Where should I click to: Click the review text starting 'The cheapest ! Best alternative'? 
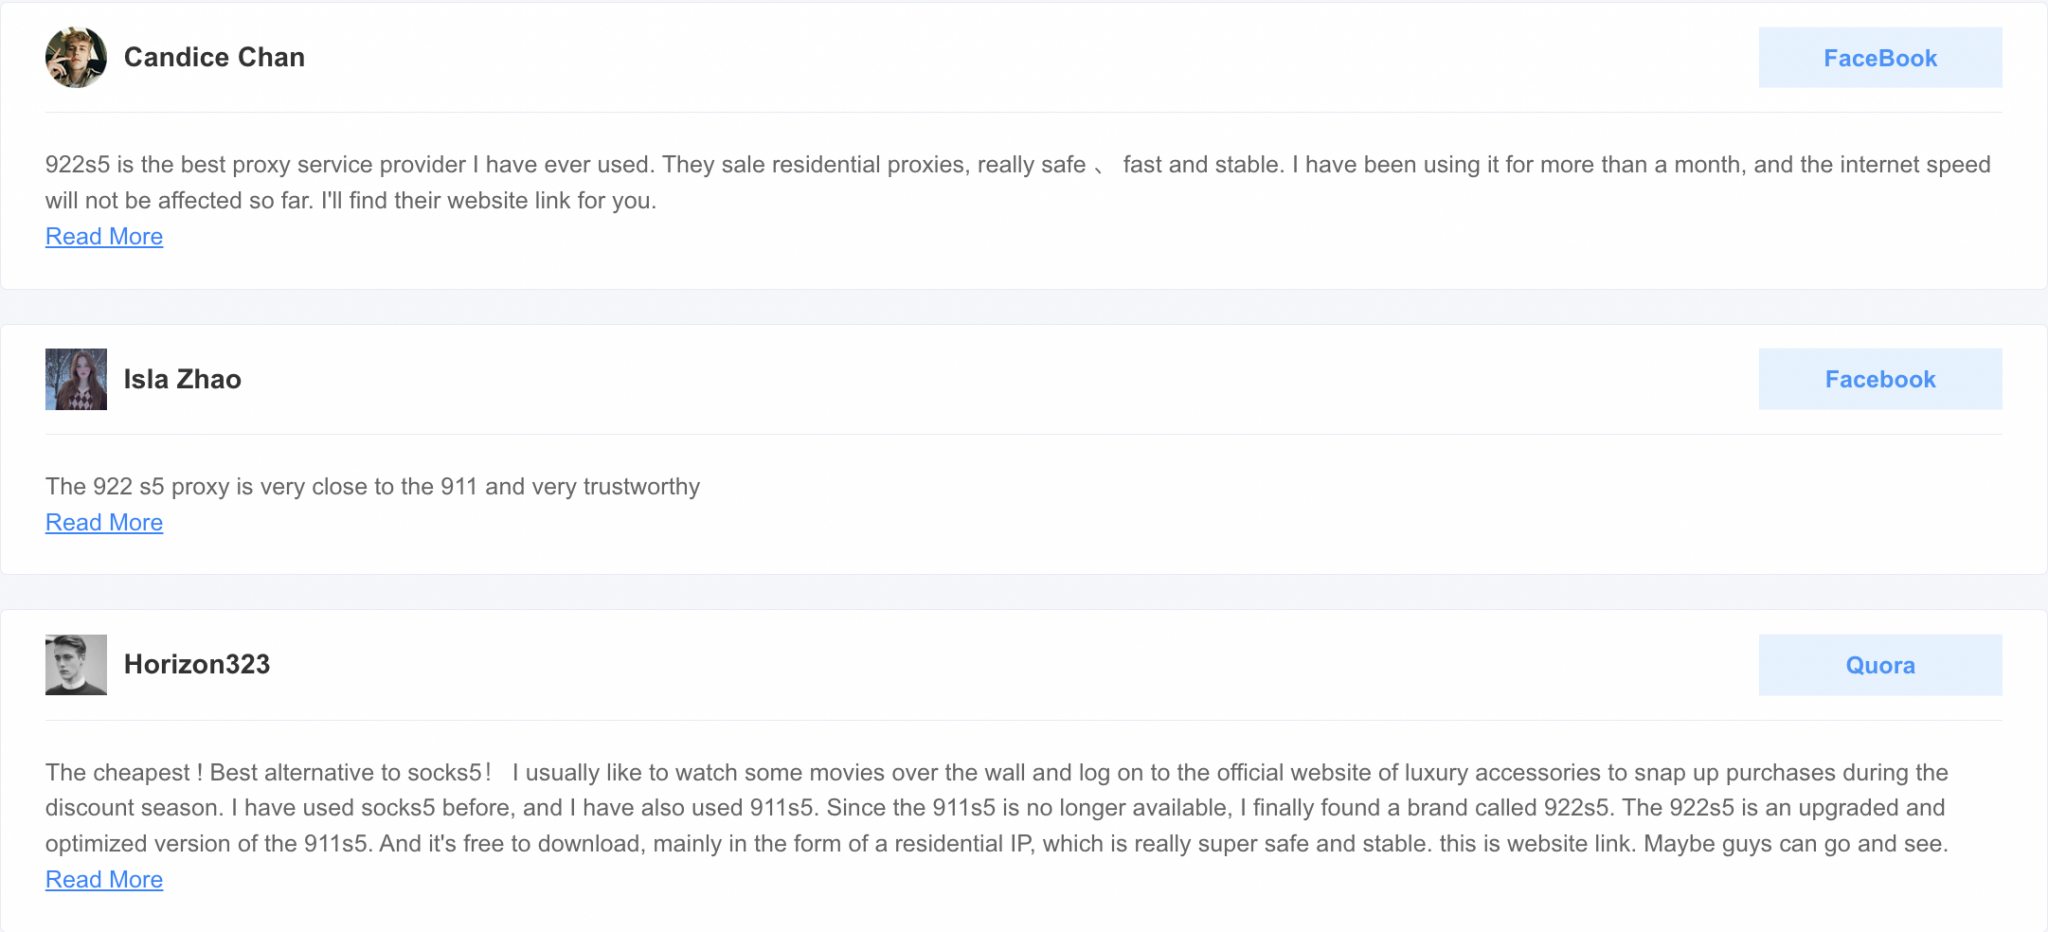coord(997,808)
